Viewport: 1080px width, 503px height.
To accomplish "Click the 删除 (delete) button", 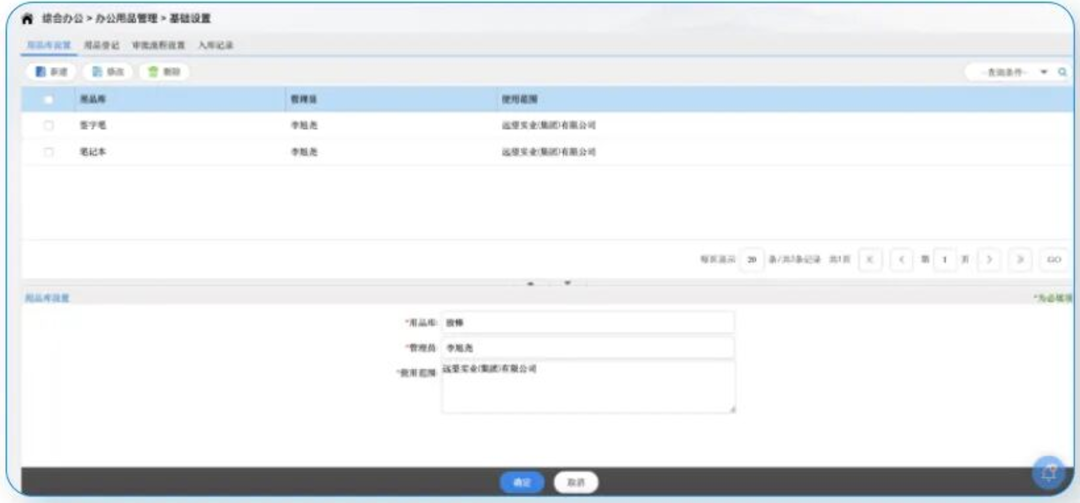I will point(164,72).
